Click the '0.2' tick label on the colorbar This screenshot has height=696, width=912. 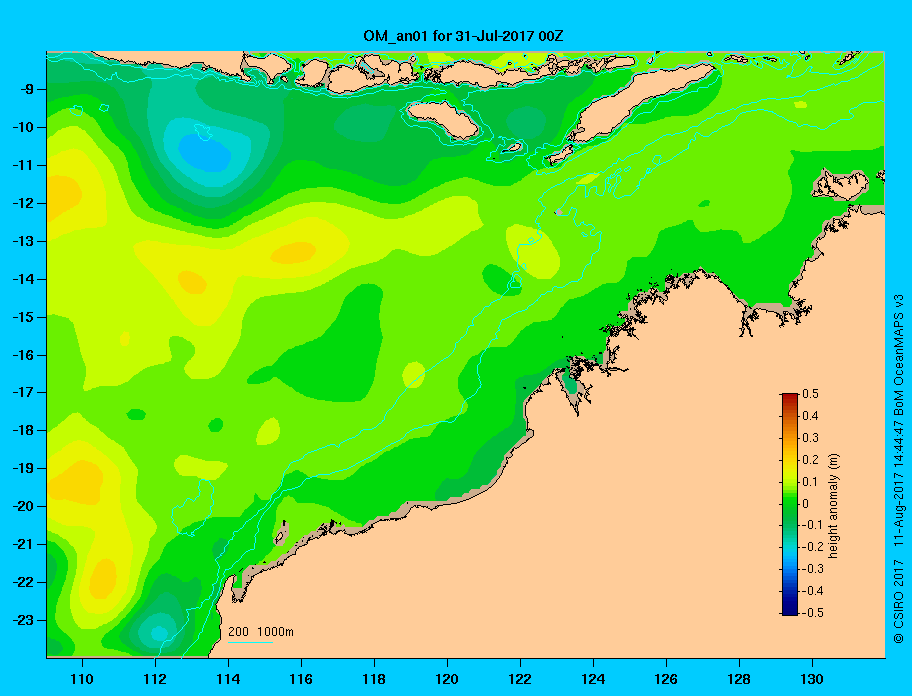pyautogui.click(x=810, y=459)
